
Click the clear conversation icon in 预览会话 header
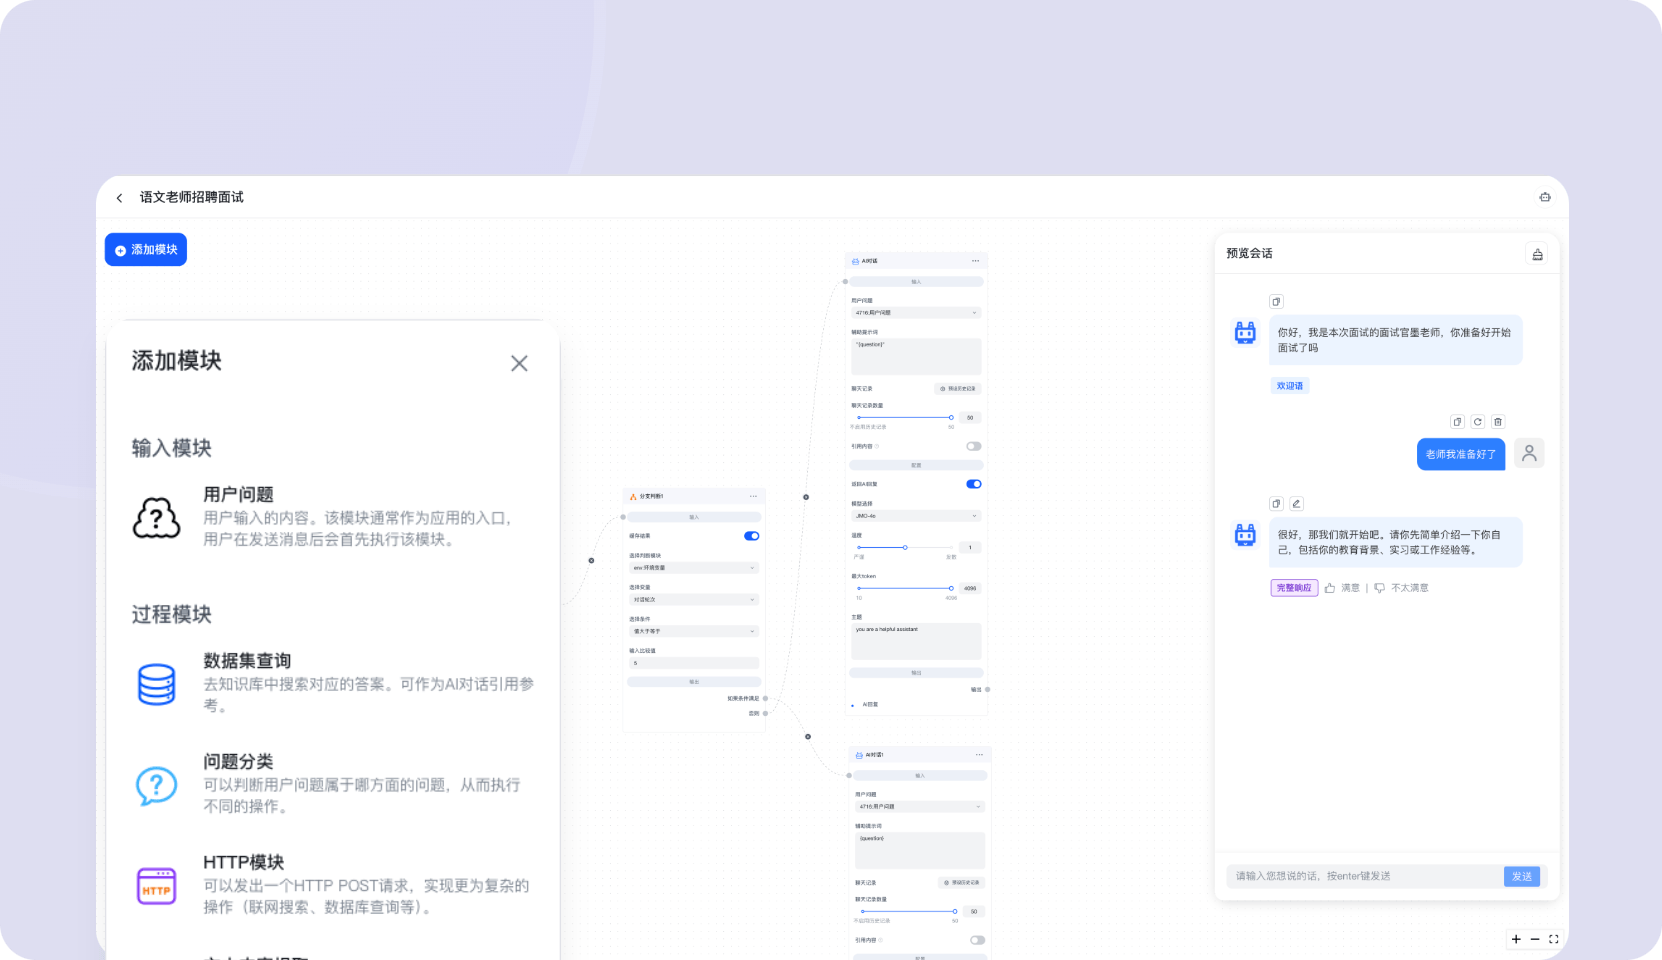click(x=1538, y=253)
